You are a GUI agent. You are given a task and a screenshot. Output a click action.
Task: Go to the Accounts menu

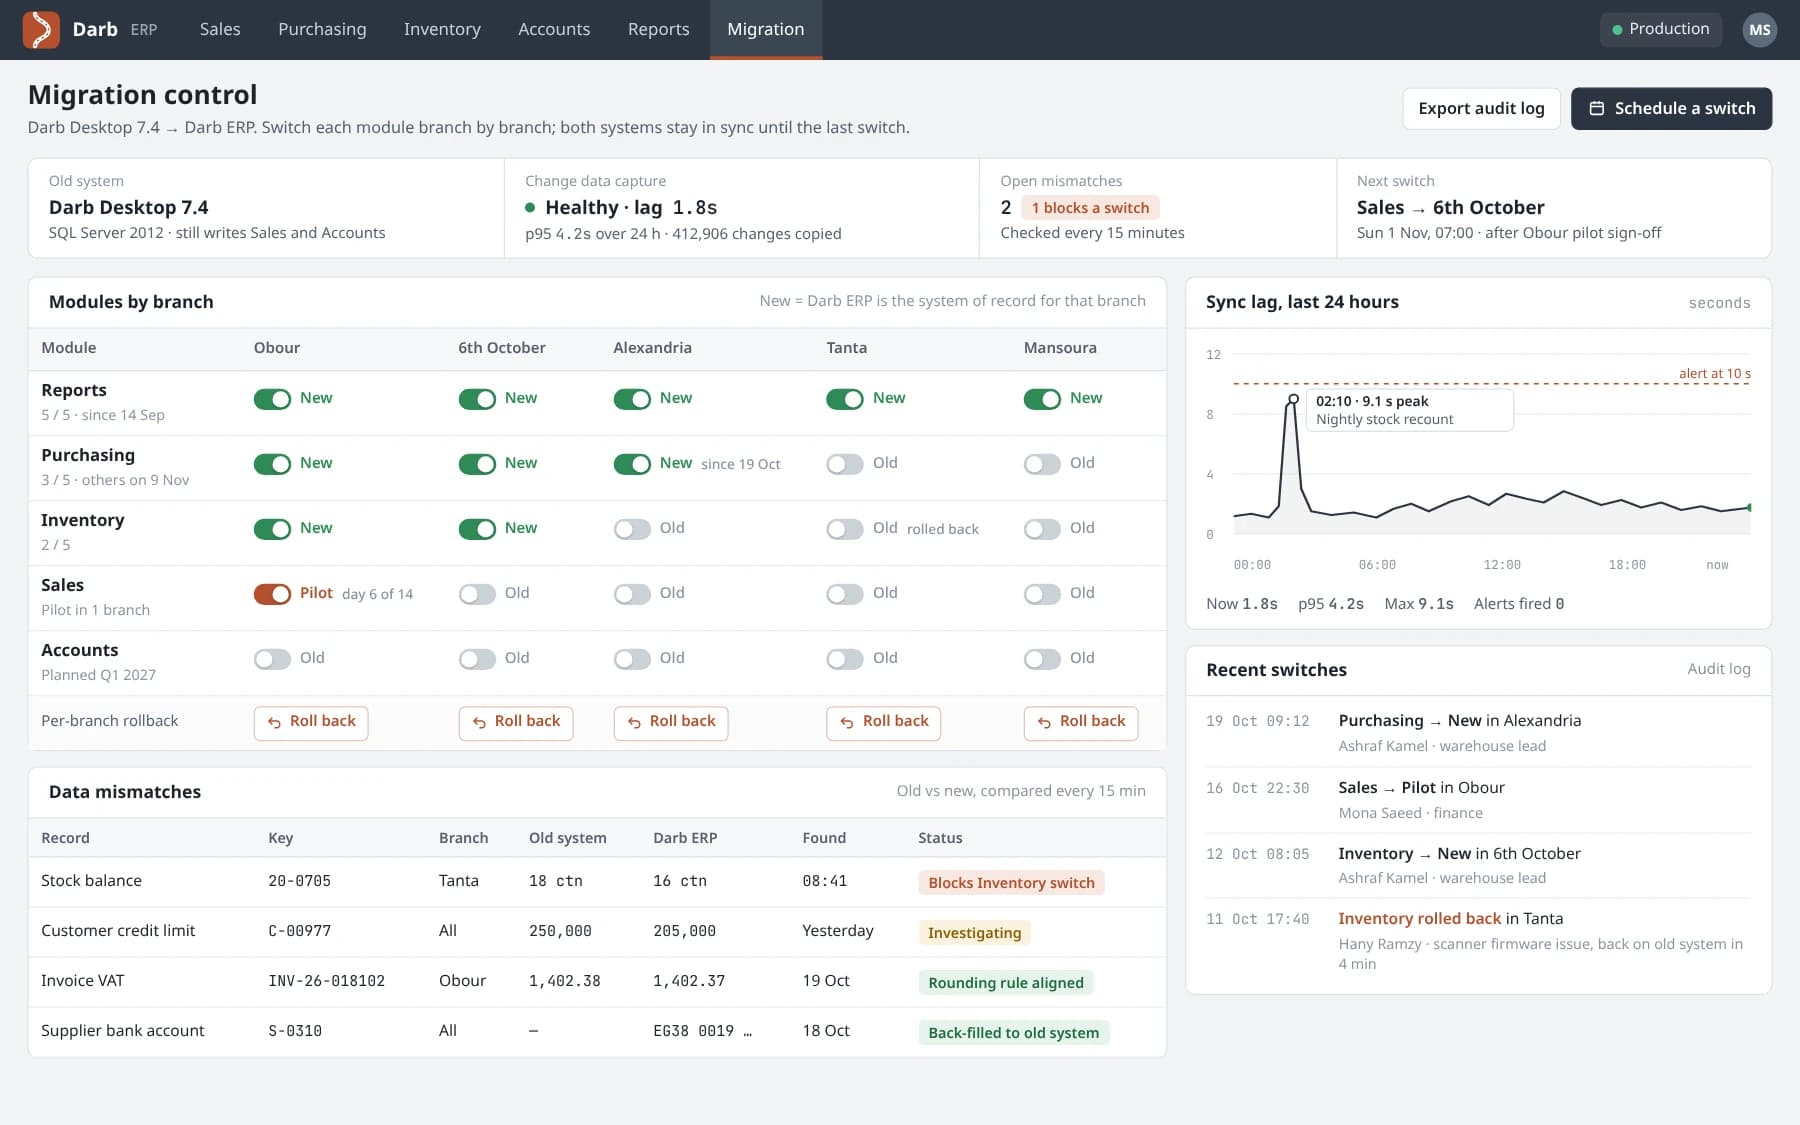(x=554, y=30)
